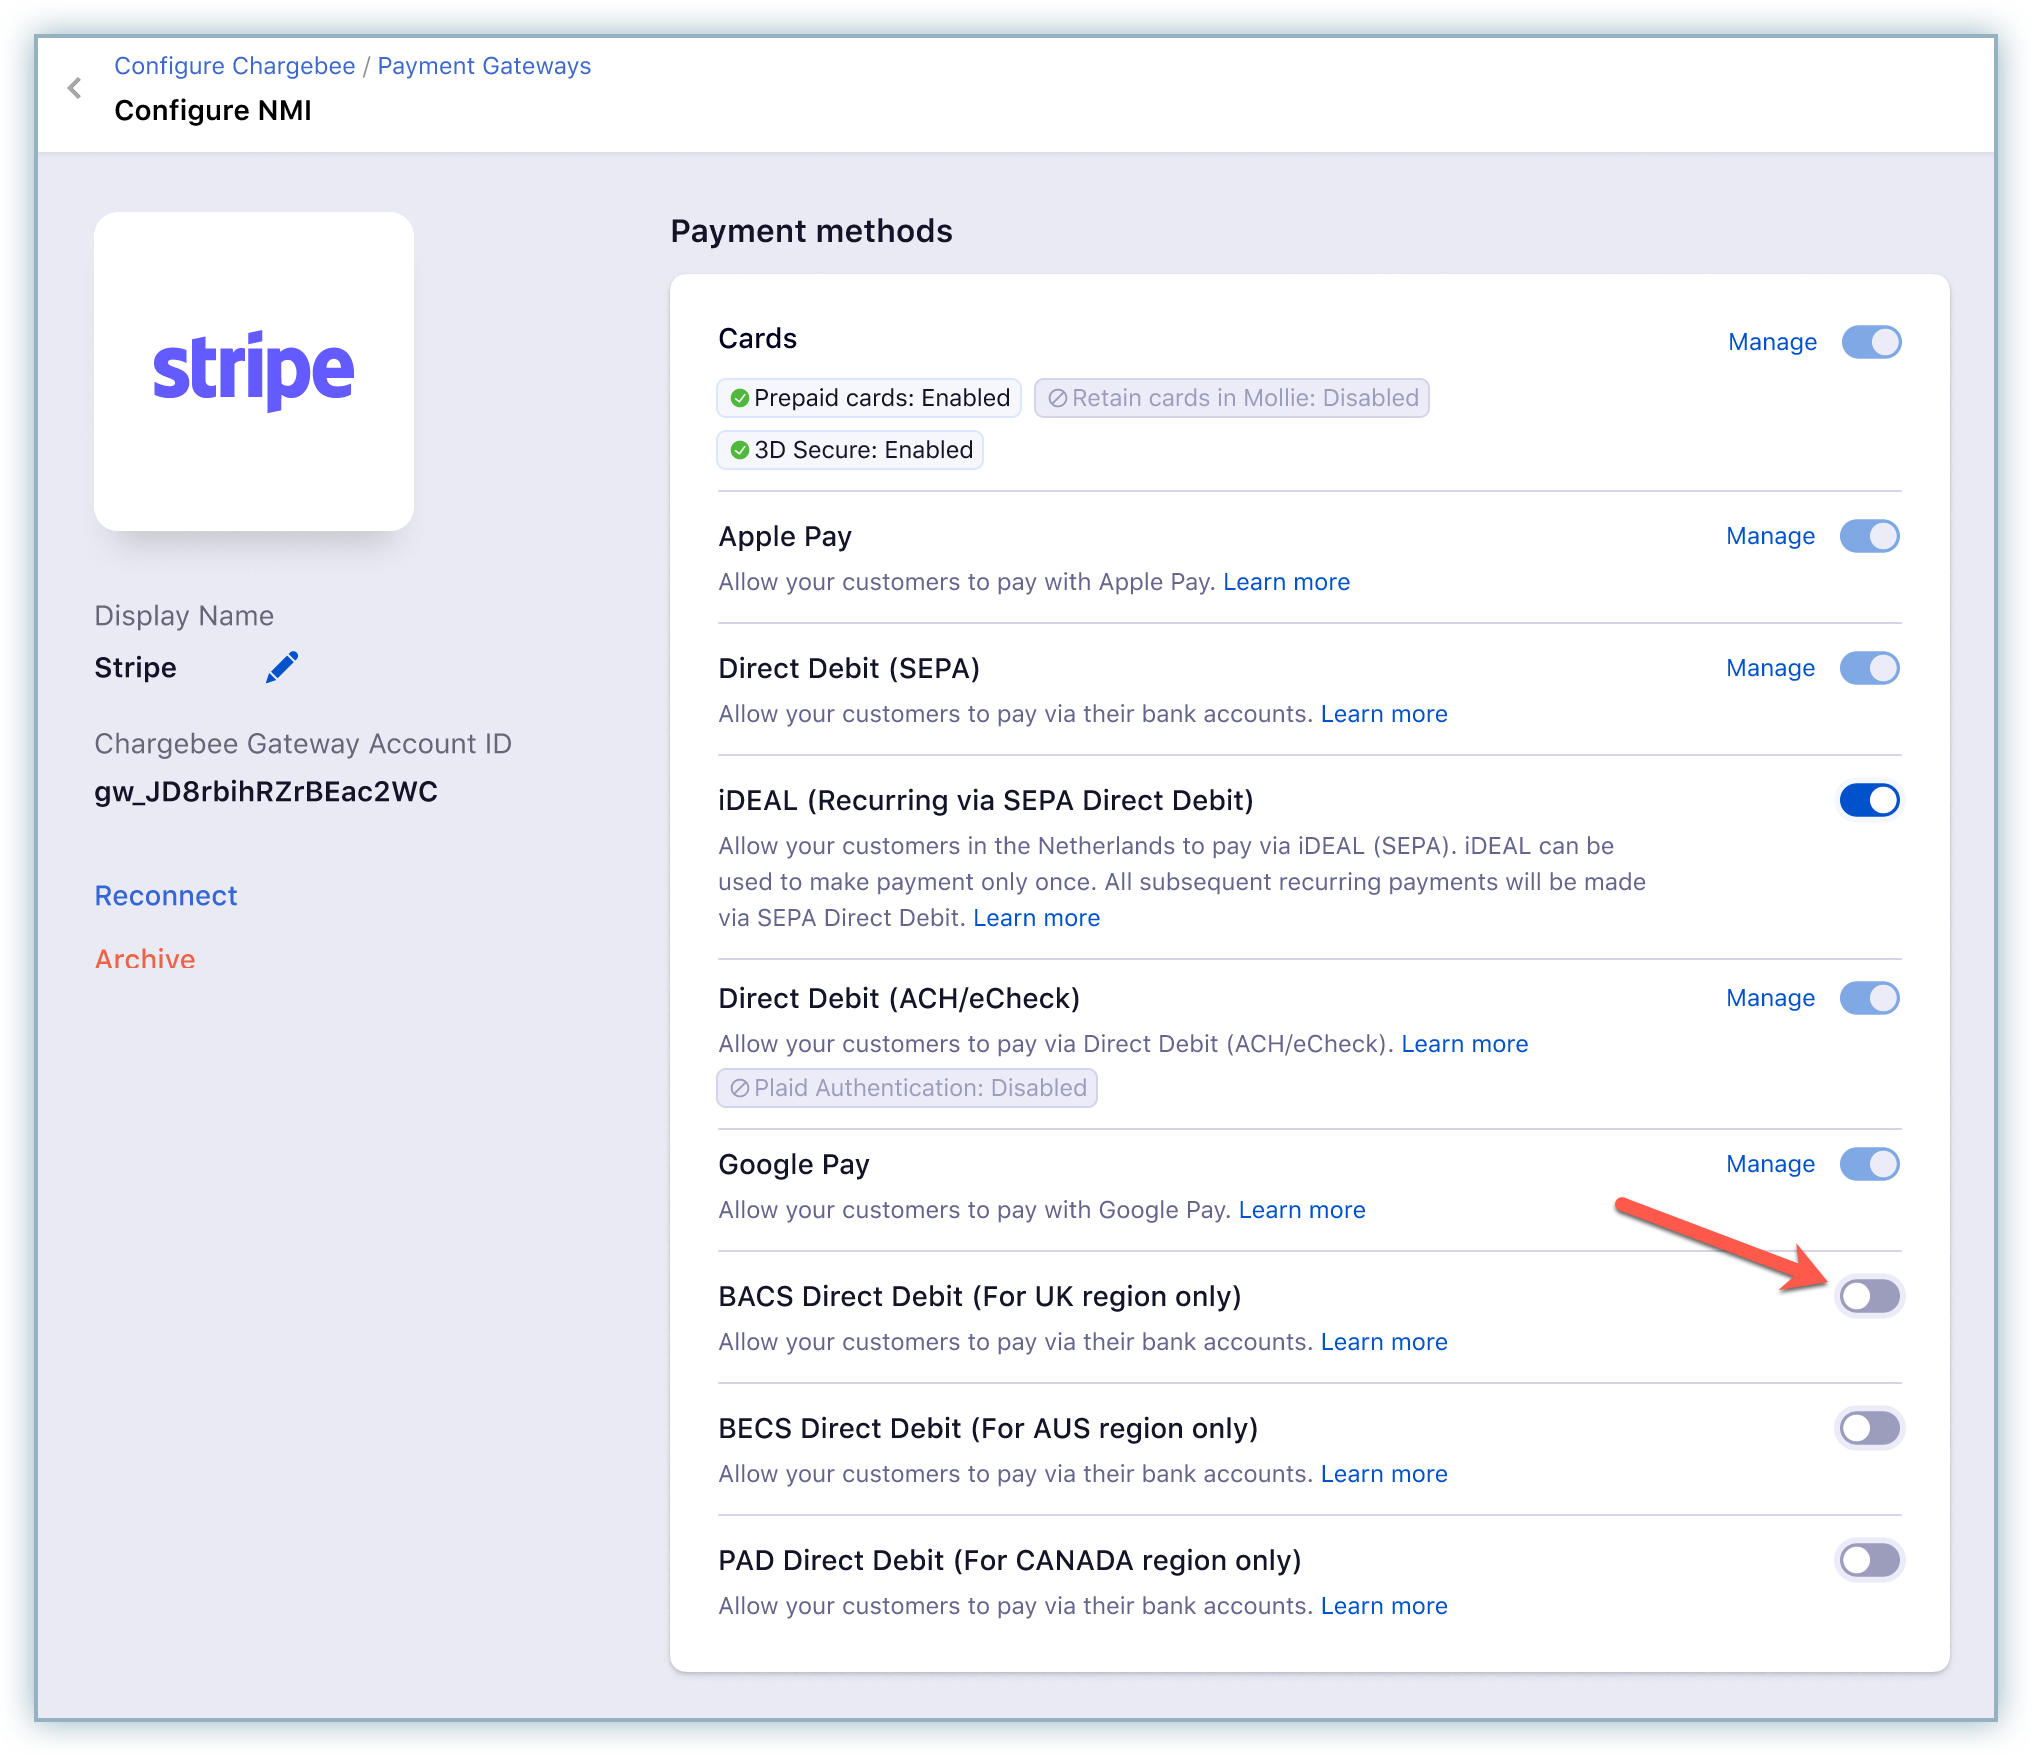Click Plaid Authentication Disabled badge

(x=907, y=1088)
